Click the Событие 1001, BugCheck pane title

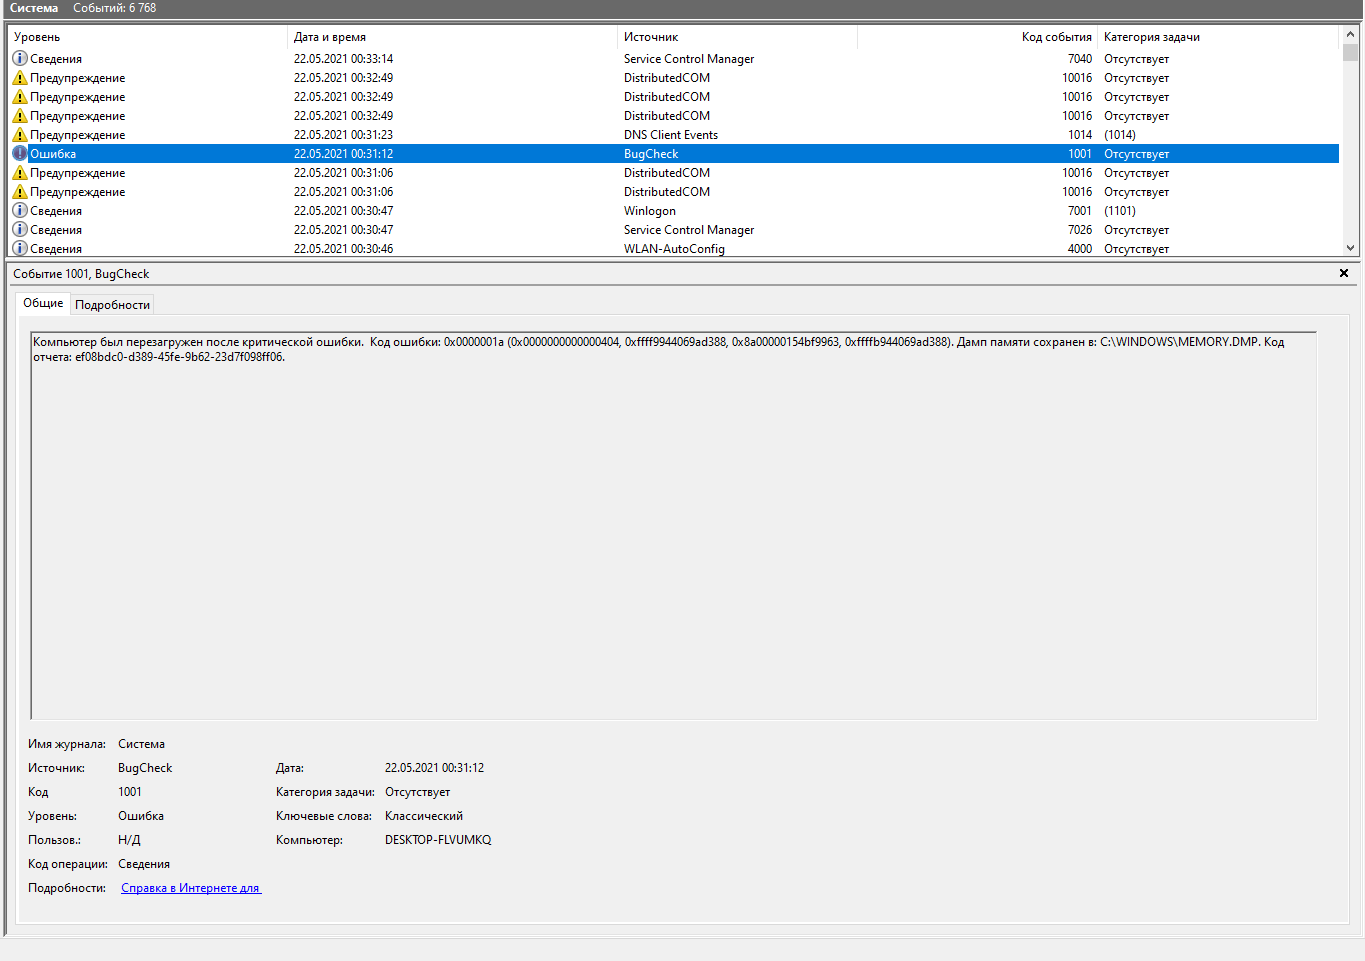coord(81,274)
